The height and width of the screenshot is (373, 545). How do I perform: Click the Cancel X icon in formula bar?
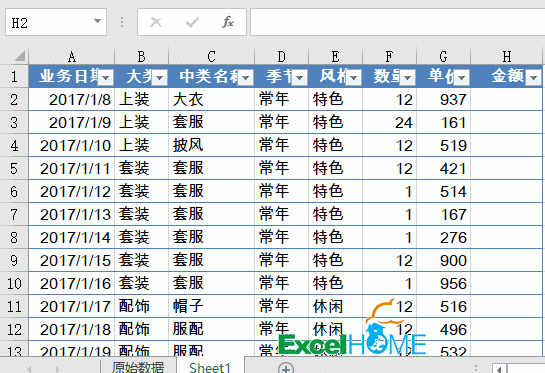click(x=156, y=22)
